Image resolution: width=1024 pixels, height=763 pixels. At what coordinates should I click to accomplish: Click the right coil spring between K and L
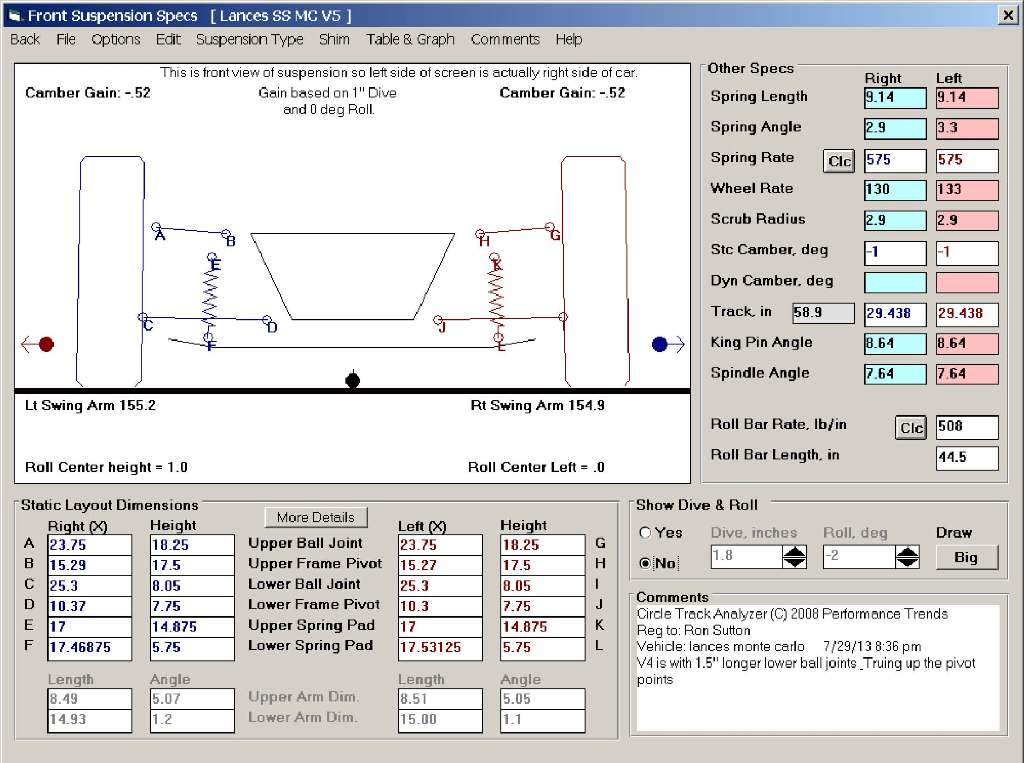[496, 296]
